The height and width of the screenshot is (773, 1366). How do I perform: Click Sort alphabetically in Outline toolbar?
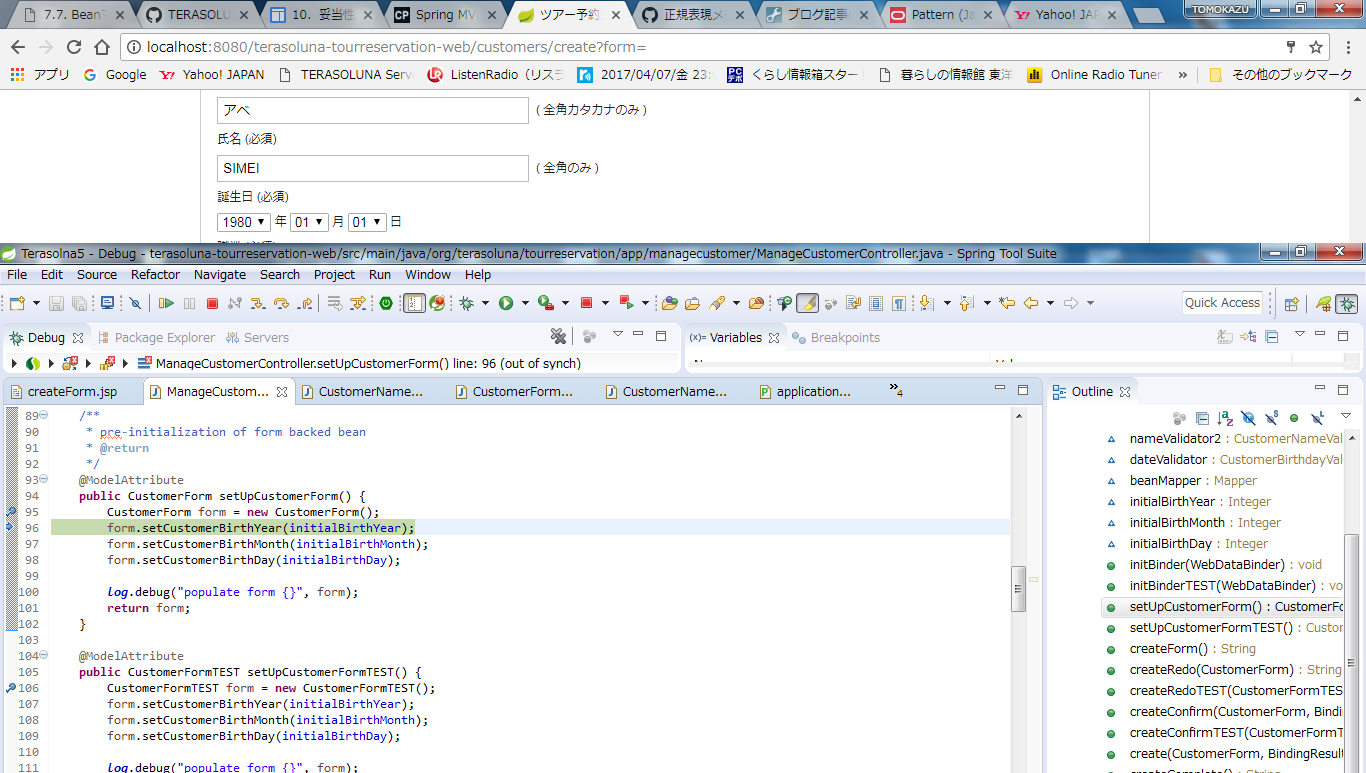(1225, 418)
